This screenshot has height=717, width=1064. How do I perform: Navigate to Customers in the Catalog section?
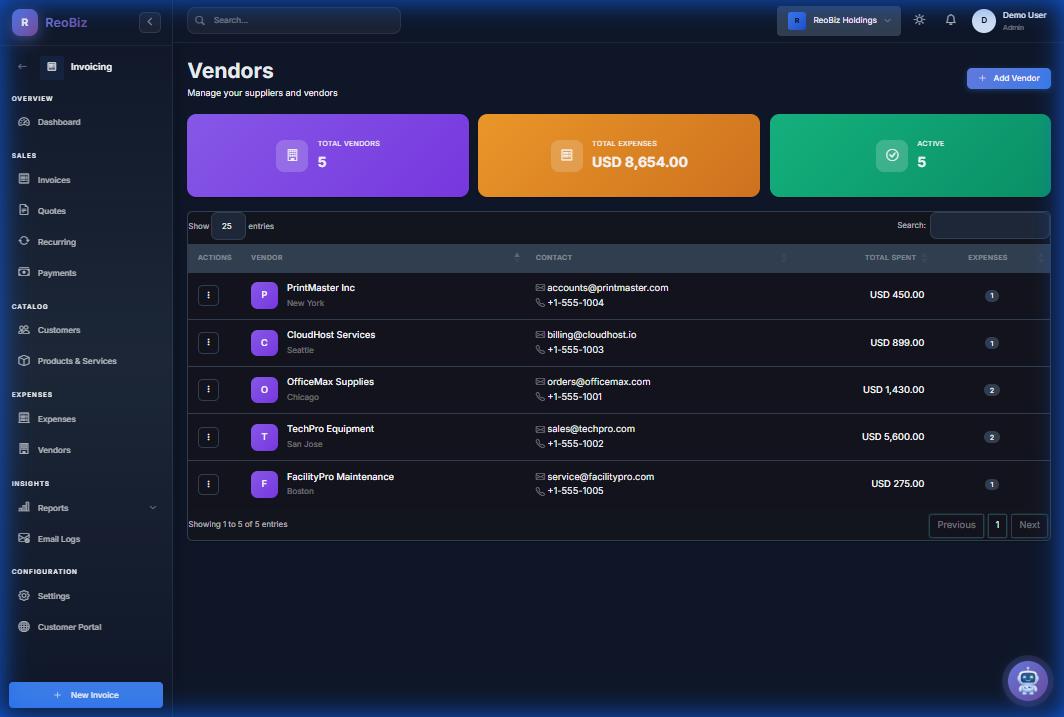click(x=57, y=330)
